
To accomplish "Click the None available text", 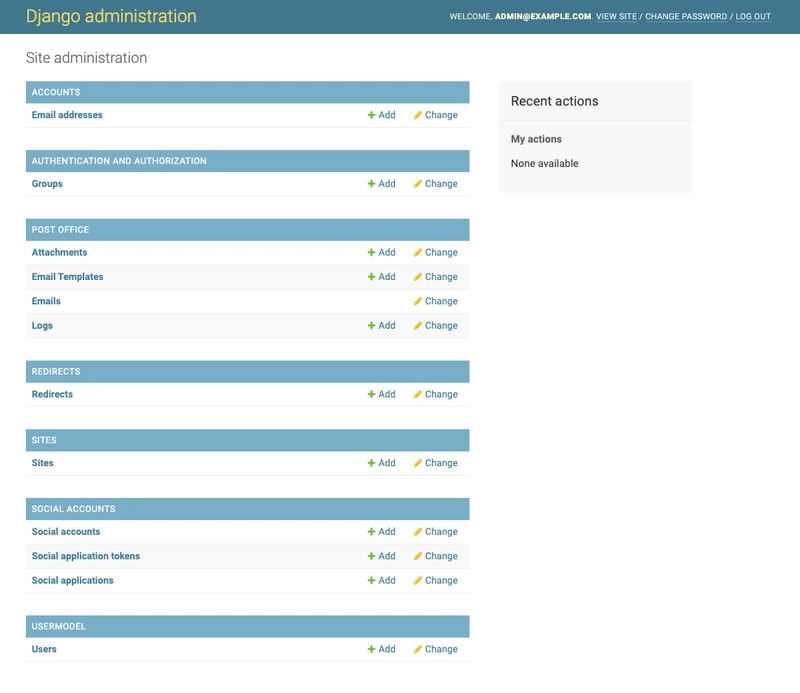I will pos(544,163).
